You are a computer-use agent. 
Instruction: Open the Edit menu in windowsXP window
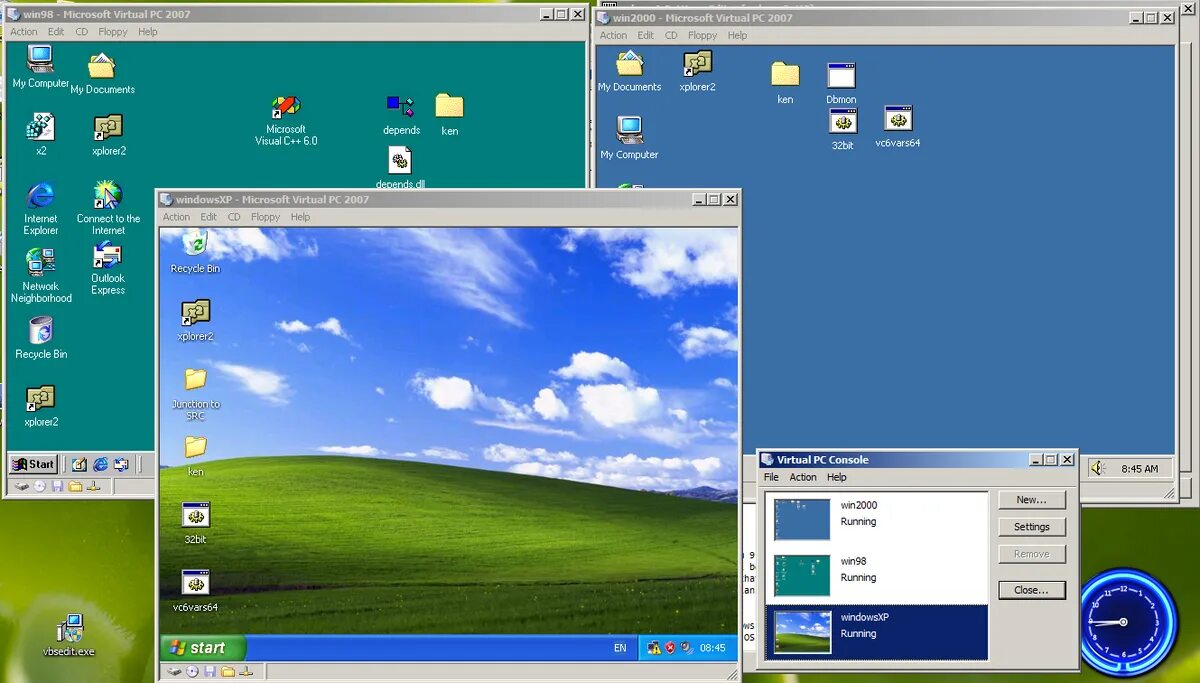pos(208,217)
